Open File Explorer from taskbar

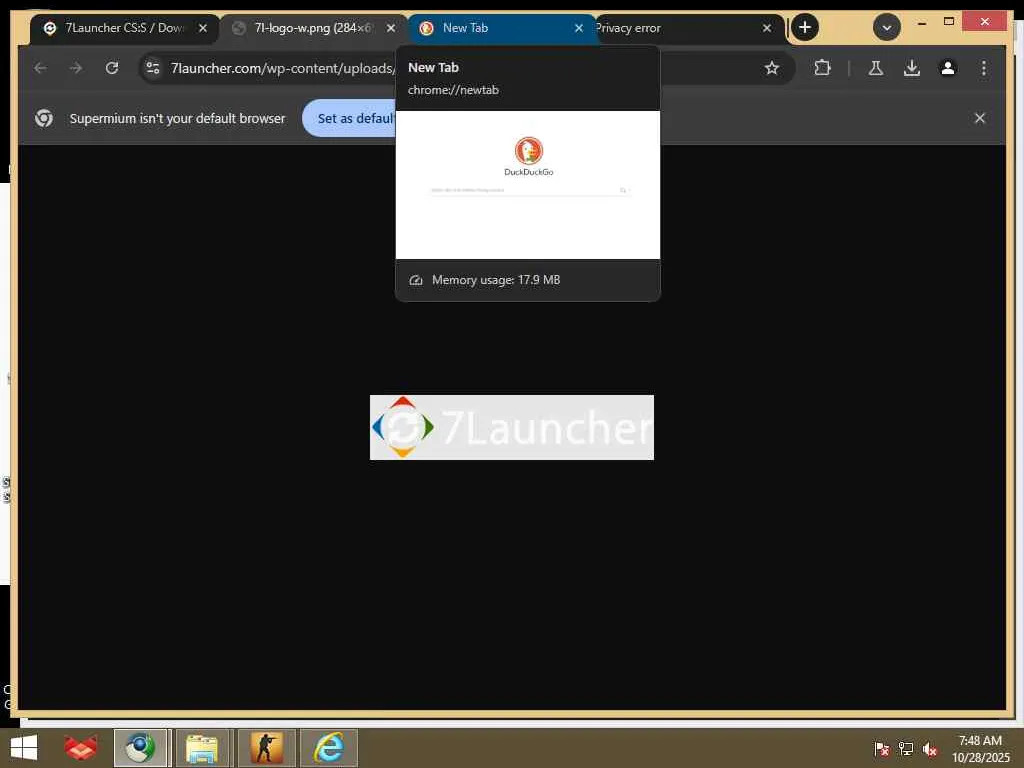[202, 748]
